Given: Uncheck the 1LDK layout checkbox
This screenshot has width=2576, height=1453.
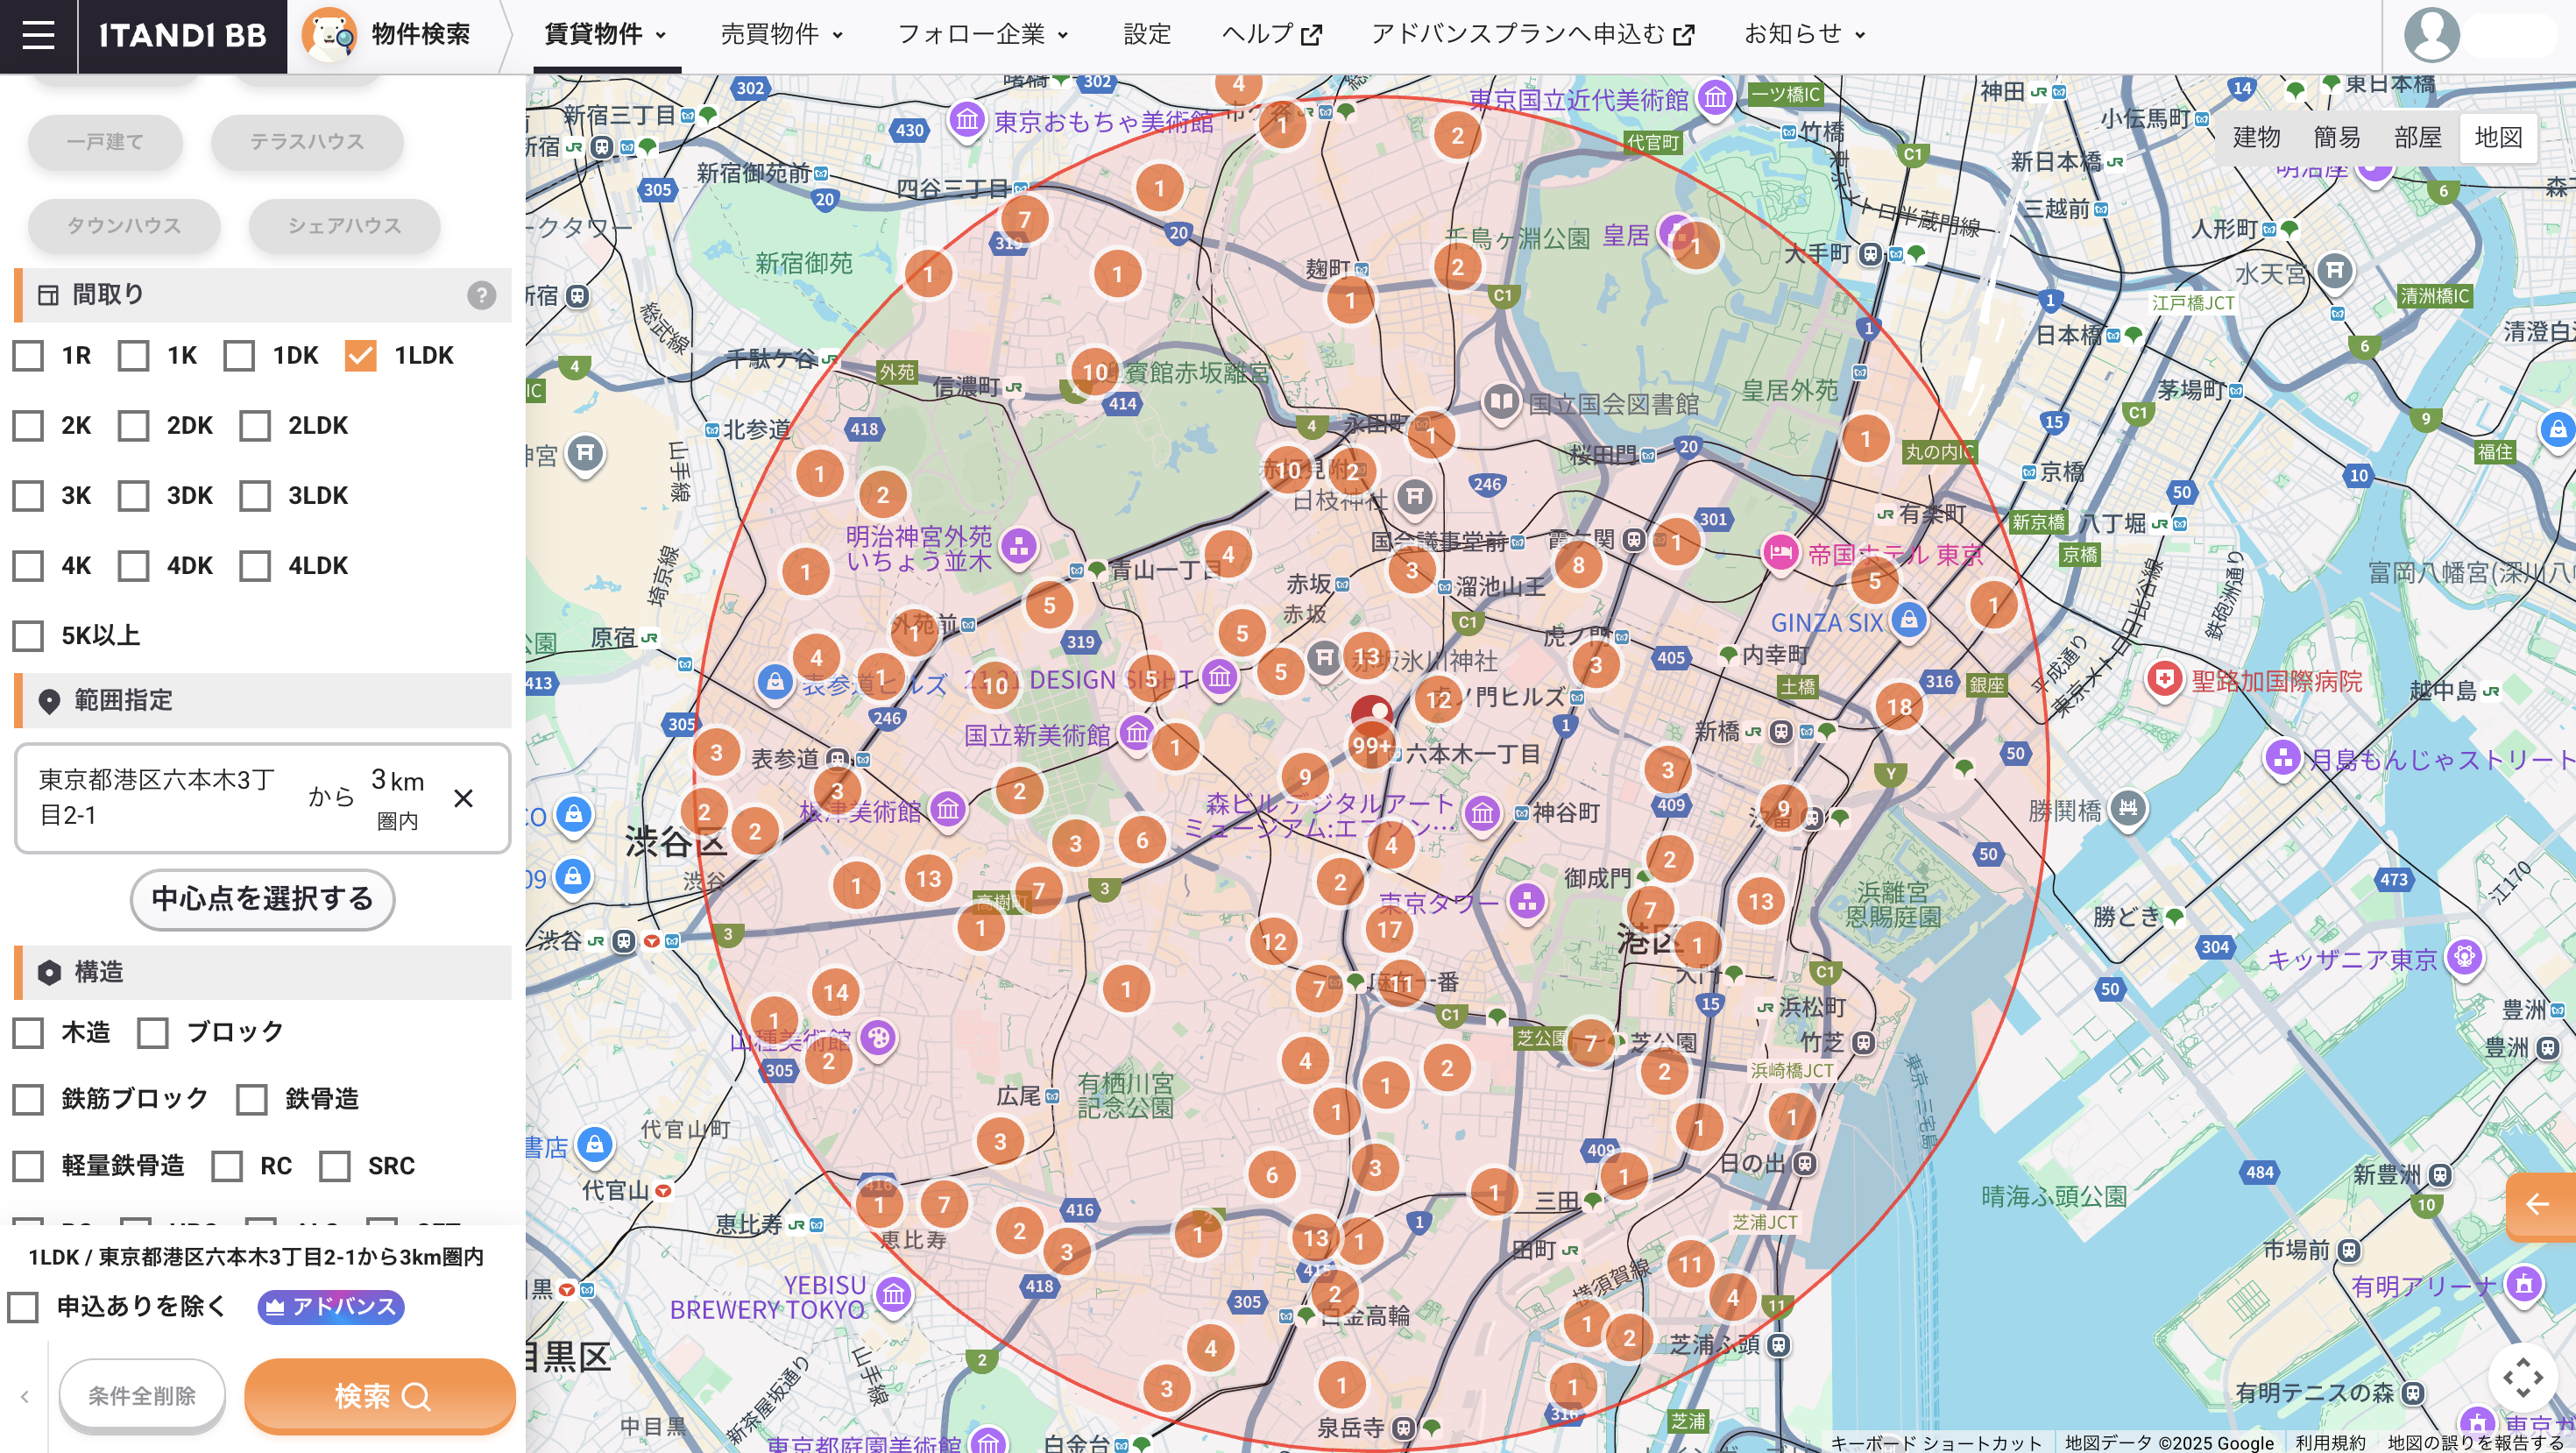Looking at the screenshot, I should coord(360,356).
